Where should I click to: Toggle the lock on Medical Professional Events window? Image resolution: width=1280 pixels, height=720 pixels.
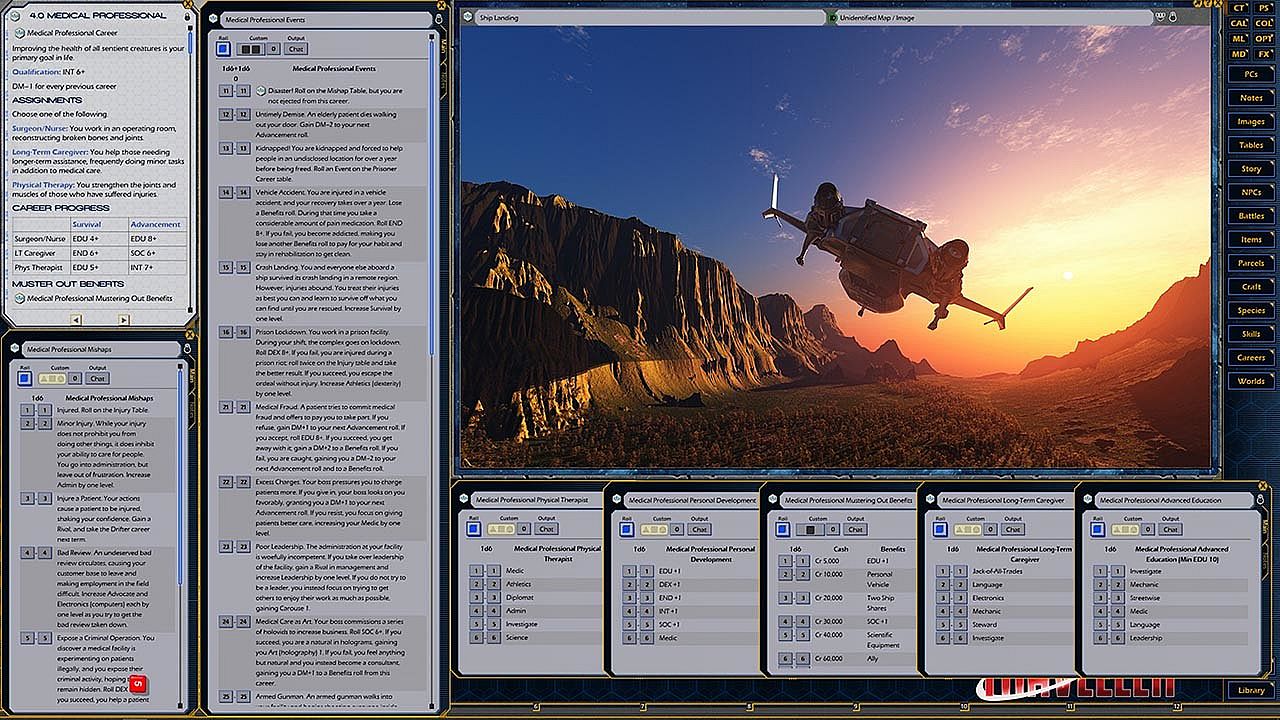click(441, 19)
